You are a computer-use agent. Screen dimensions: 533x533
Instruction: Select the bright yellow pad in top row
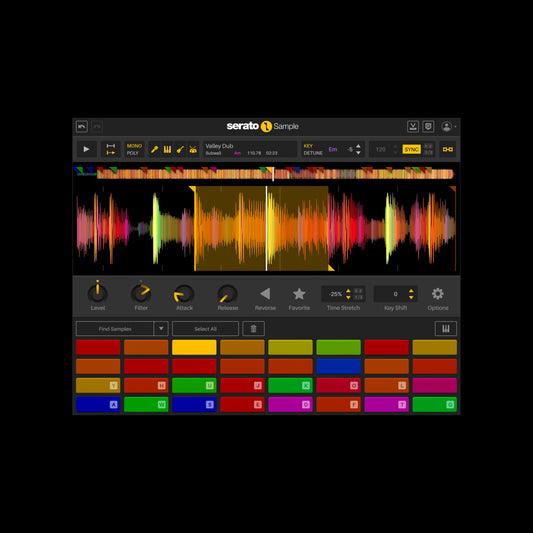tap(194, 347)
